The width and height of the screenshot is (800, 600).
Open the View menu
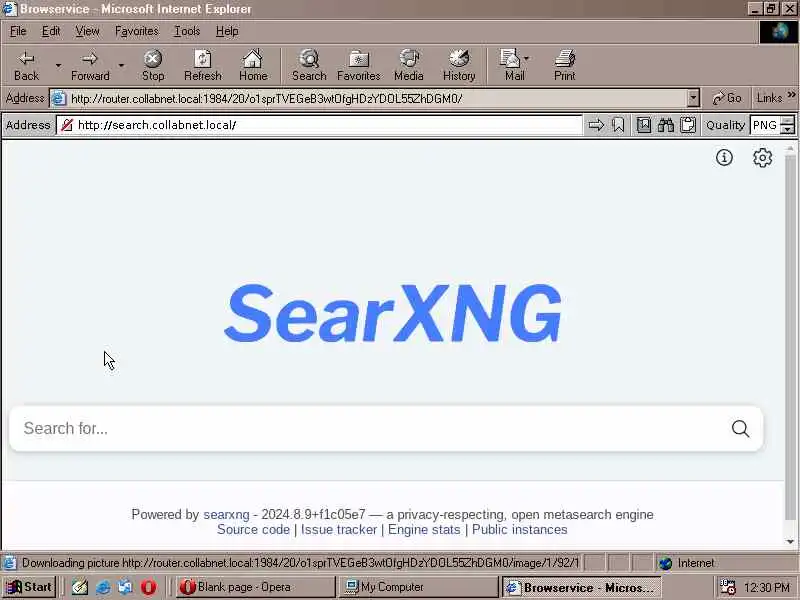coord(87,31)
